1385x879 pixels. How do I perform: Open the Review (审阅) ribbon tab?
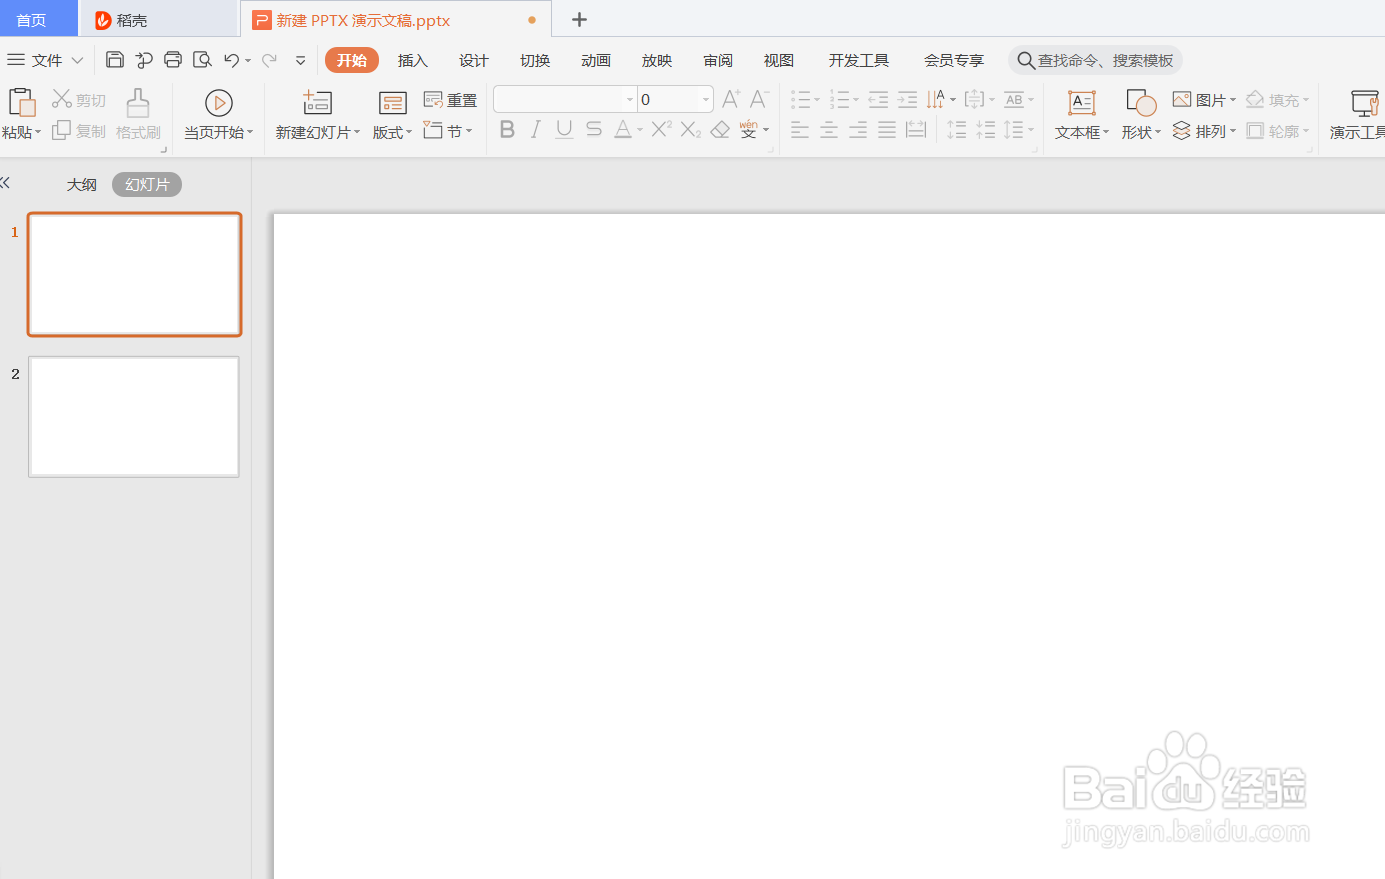718,61
